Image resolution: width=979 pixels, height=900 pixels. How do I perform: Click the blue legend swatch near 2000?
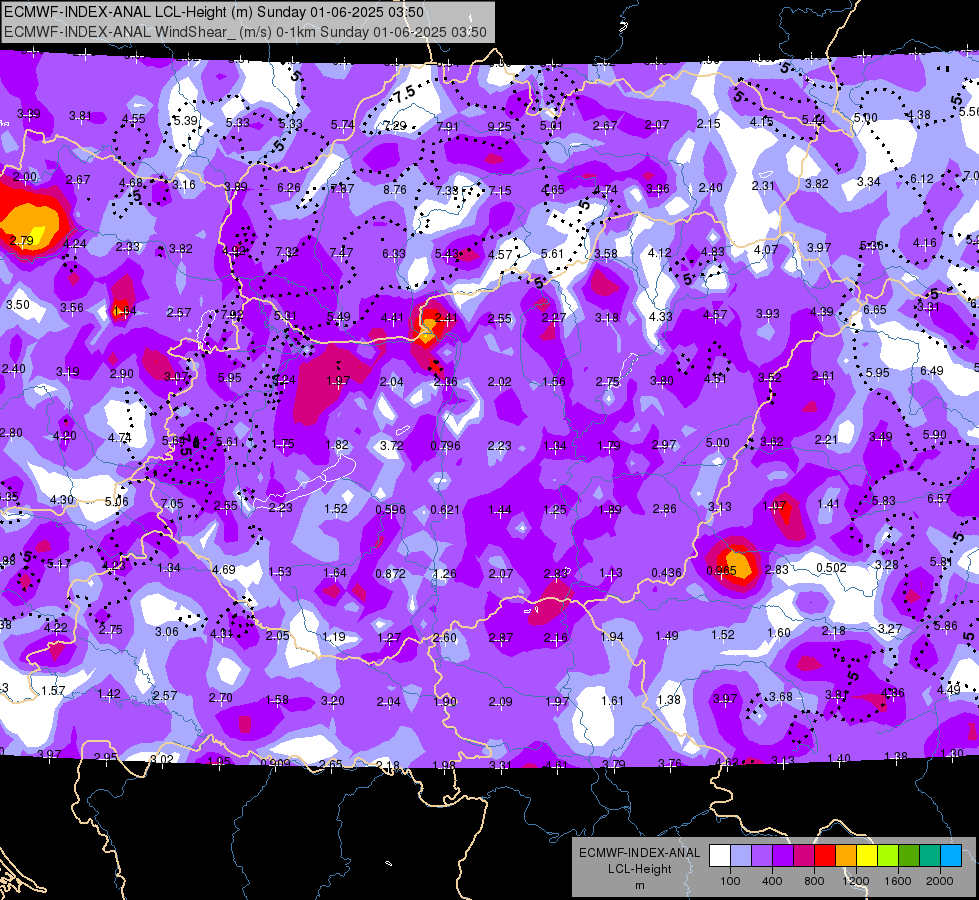tap(951, 855)
